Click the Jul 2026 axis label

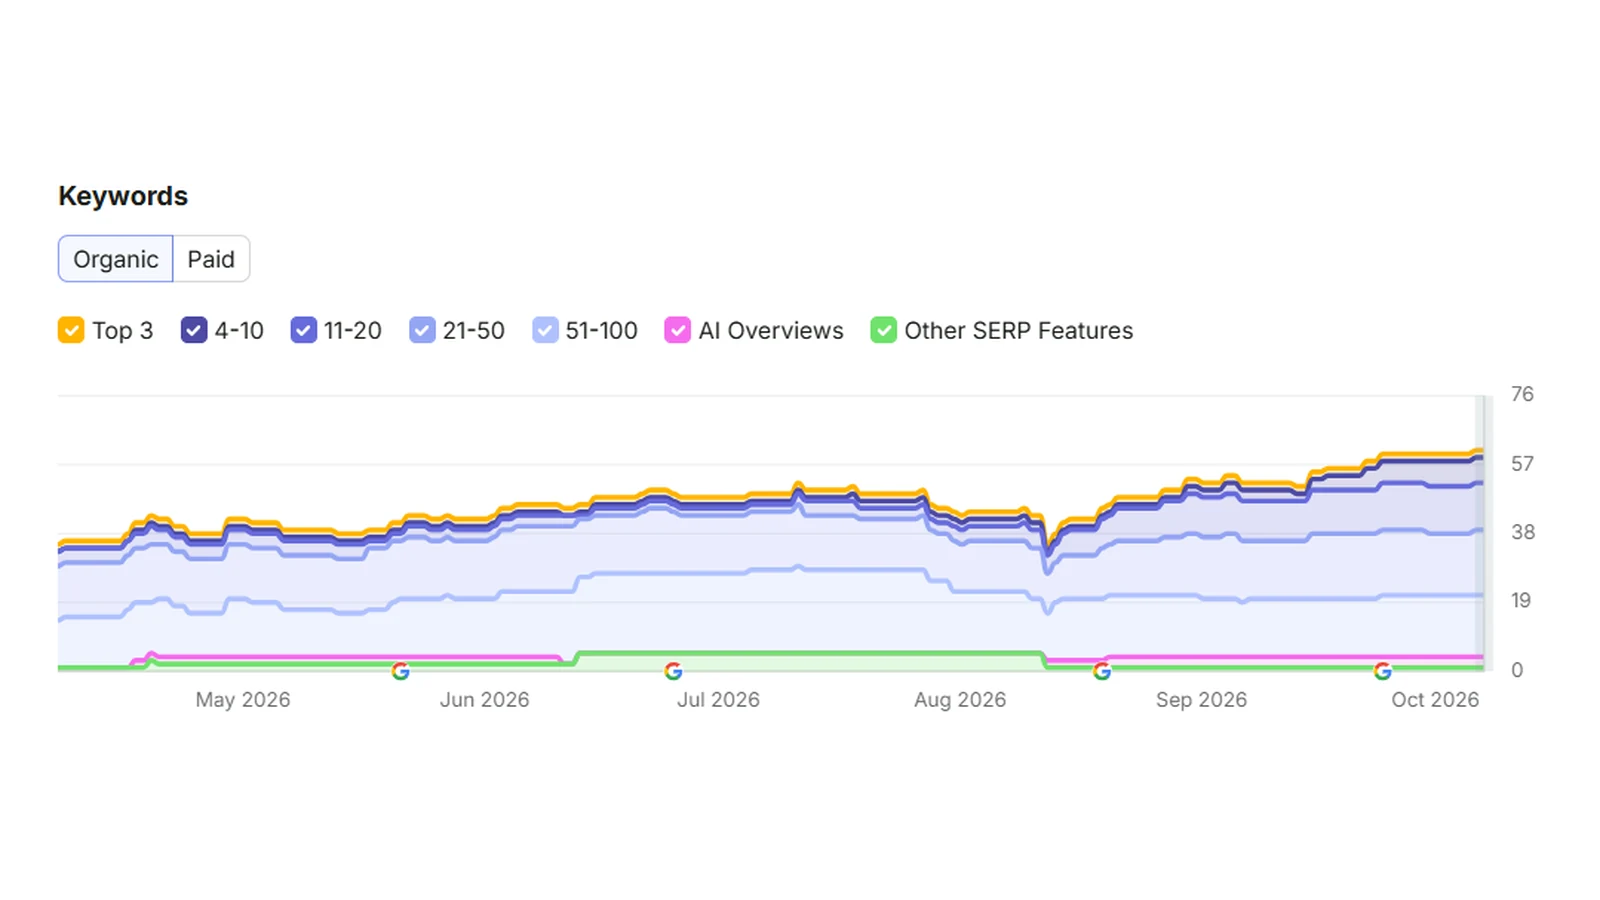[718, 700]
